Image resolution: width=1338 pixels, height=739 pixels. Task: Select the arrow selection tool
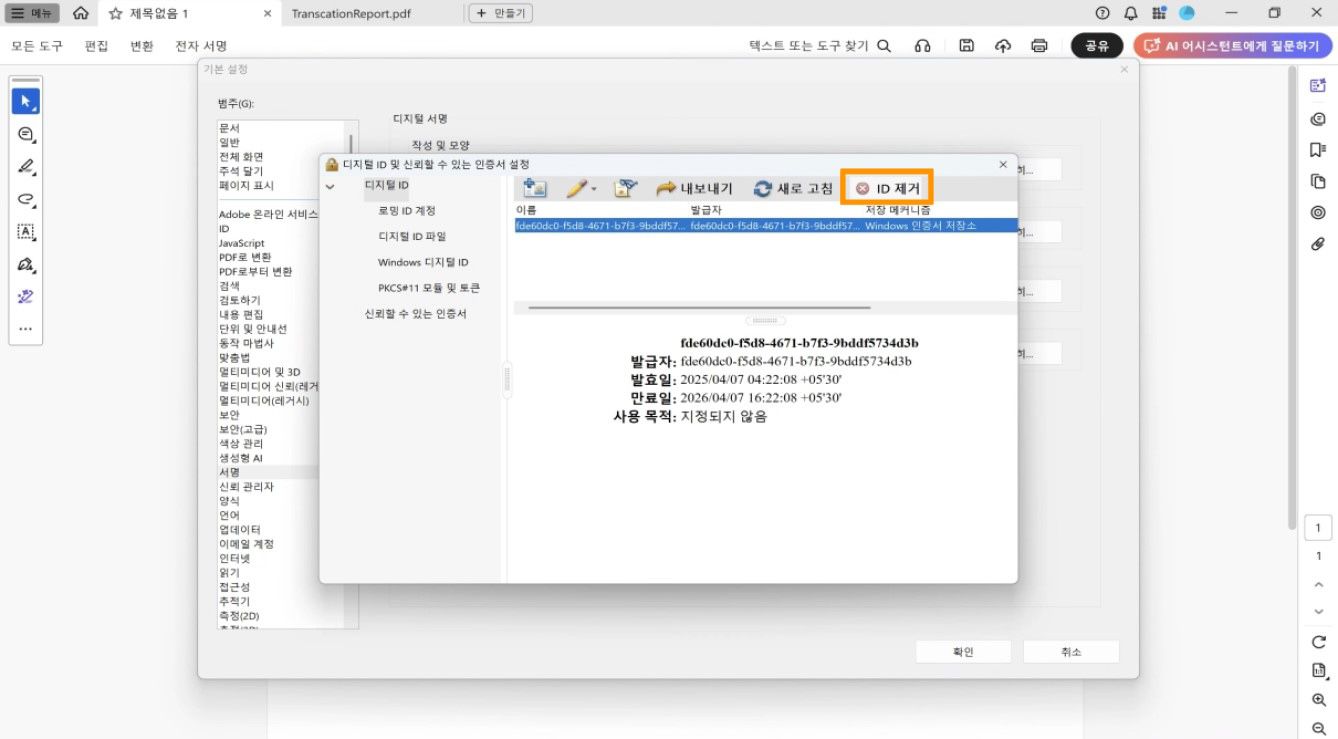[26, 99]
